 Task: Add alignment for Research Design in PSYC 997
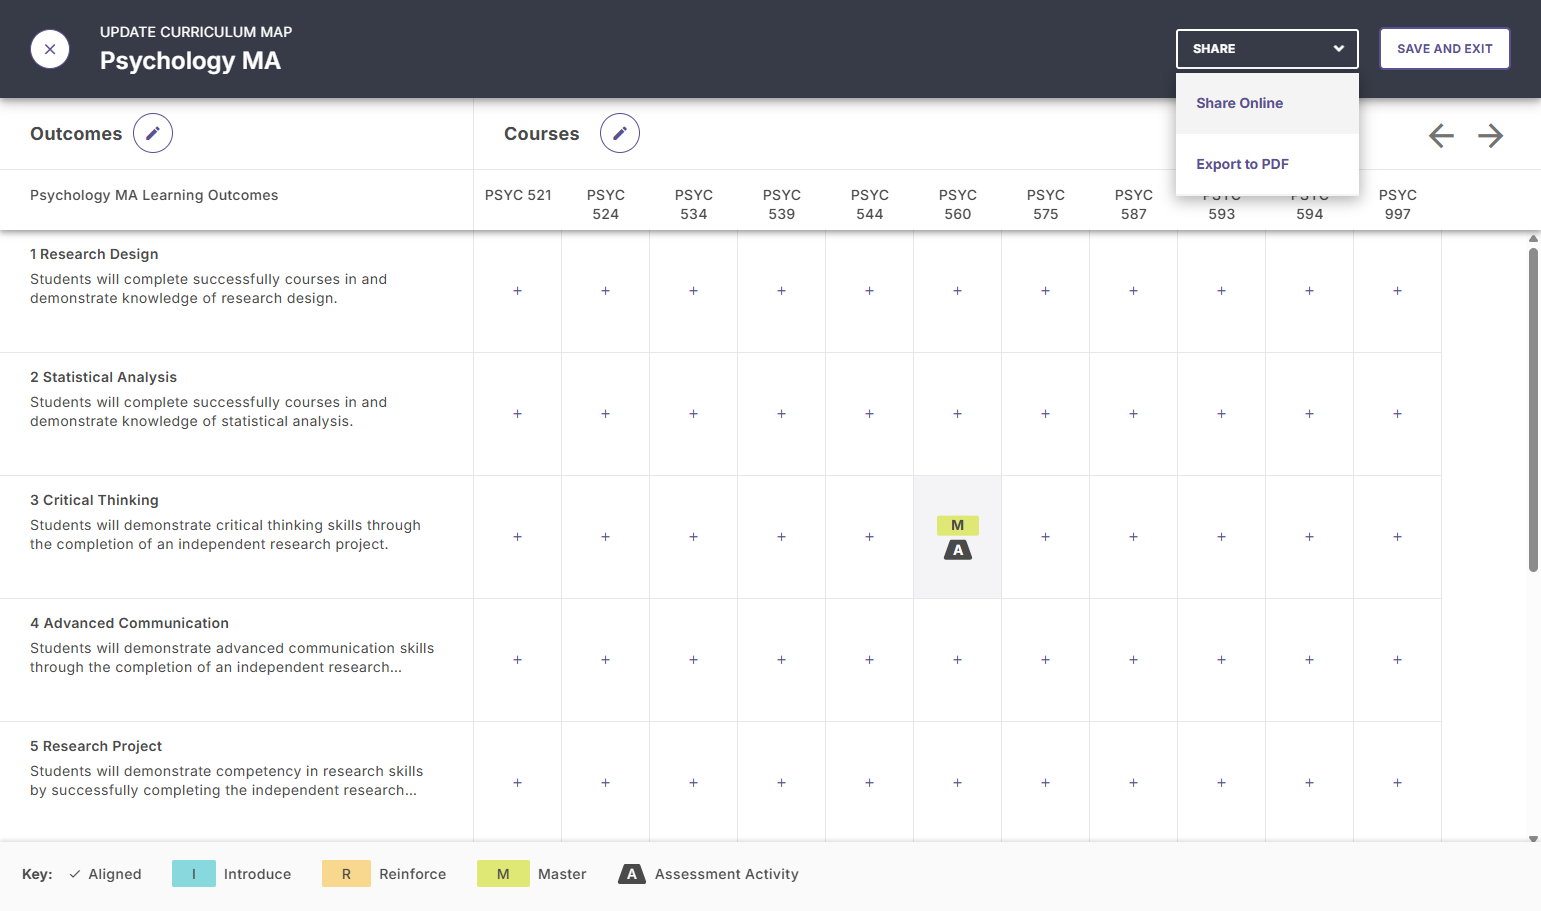click(1397, 291)
